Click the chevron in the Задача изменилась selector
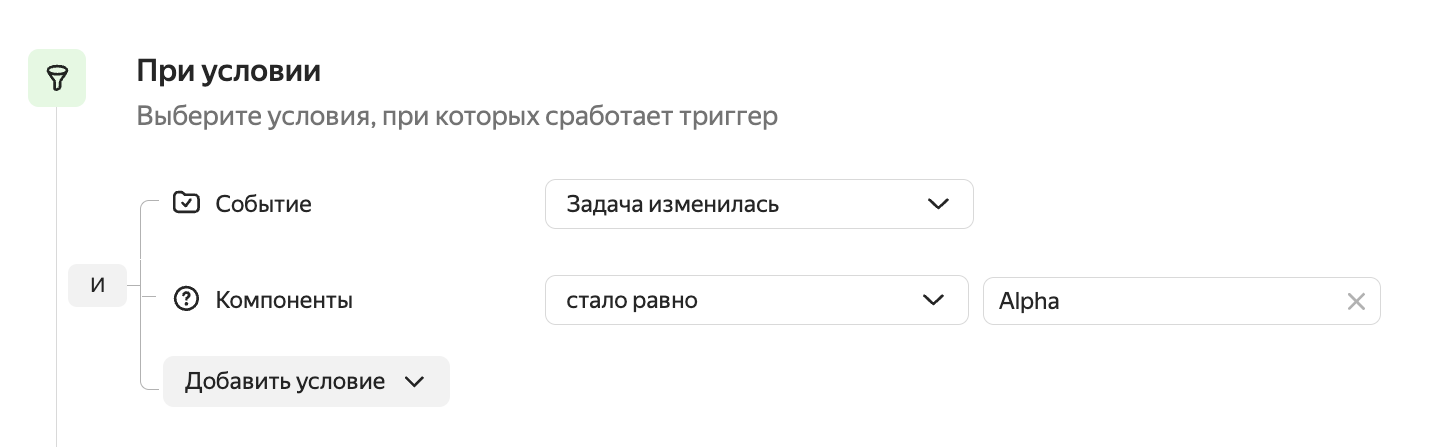Image resolution: width=1431 pixels, height=447 pixels. click(937, 204)
